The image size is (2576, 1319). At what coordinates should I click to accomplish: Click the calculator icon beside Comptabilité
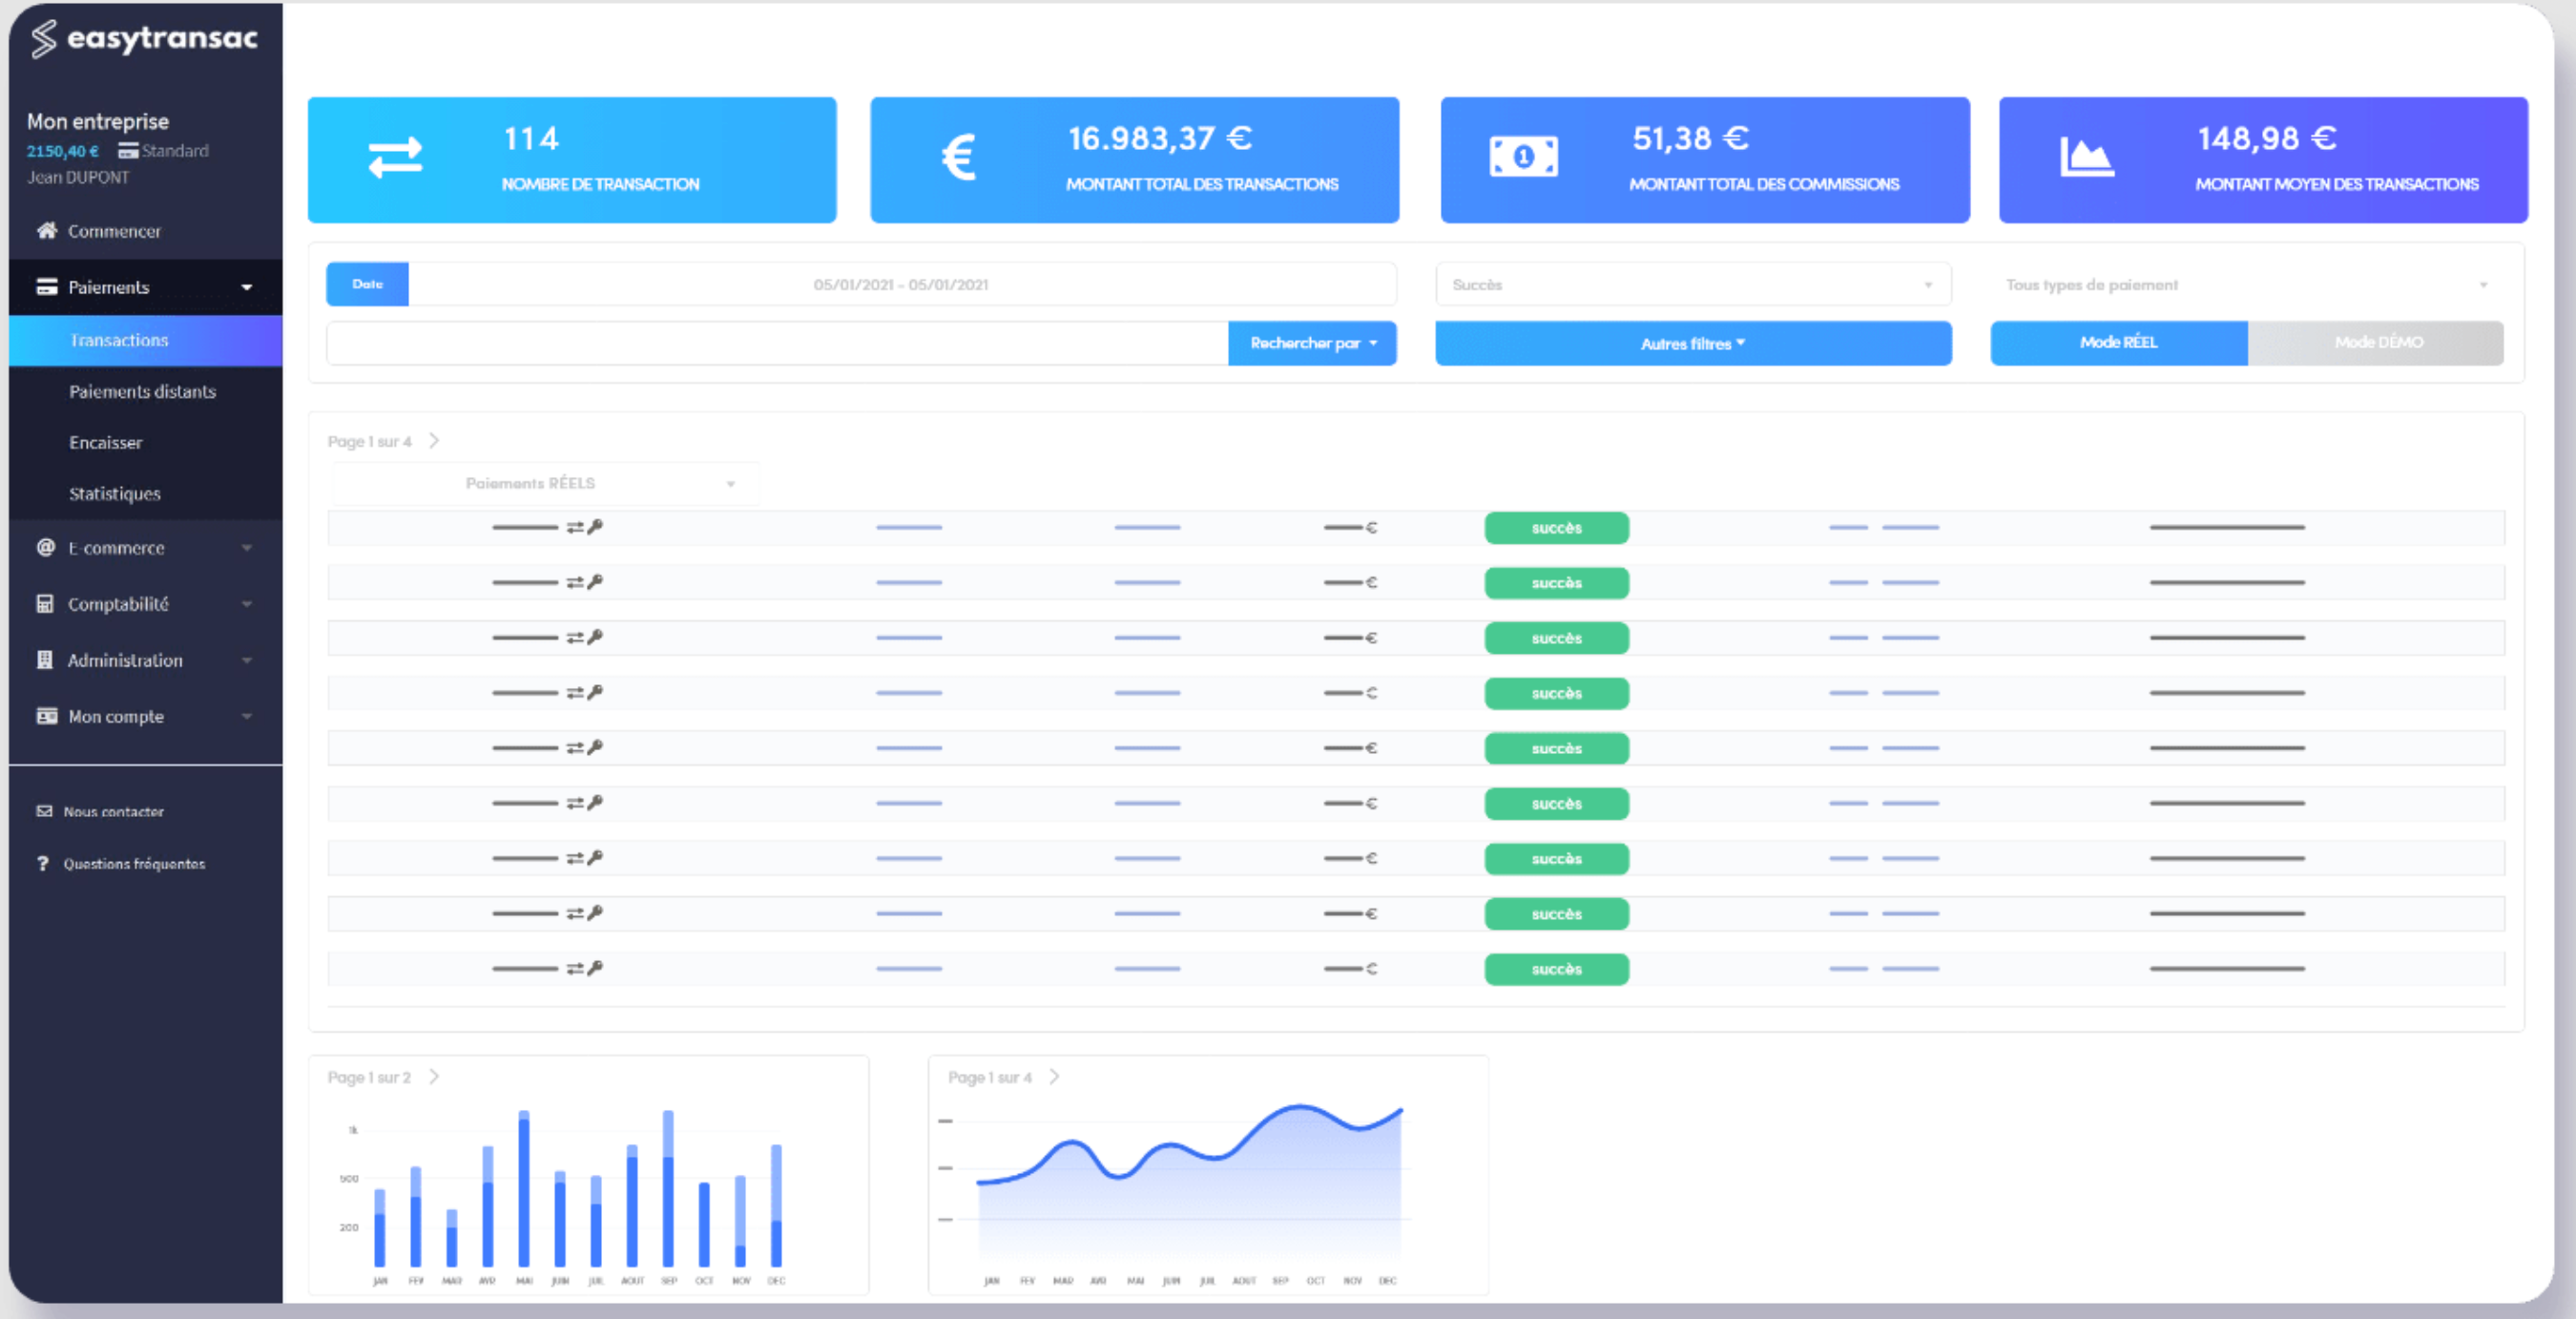point(45,604)
